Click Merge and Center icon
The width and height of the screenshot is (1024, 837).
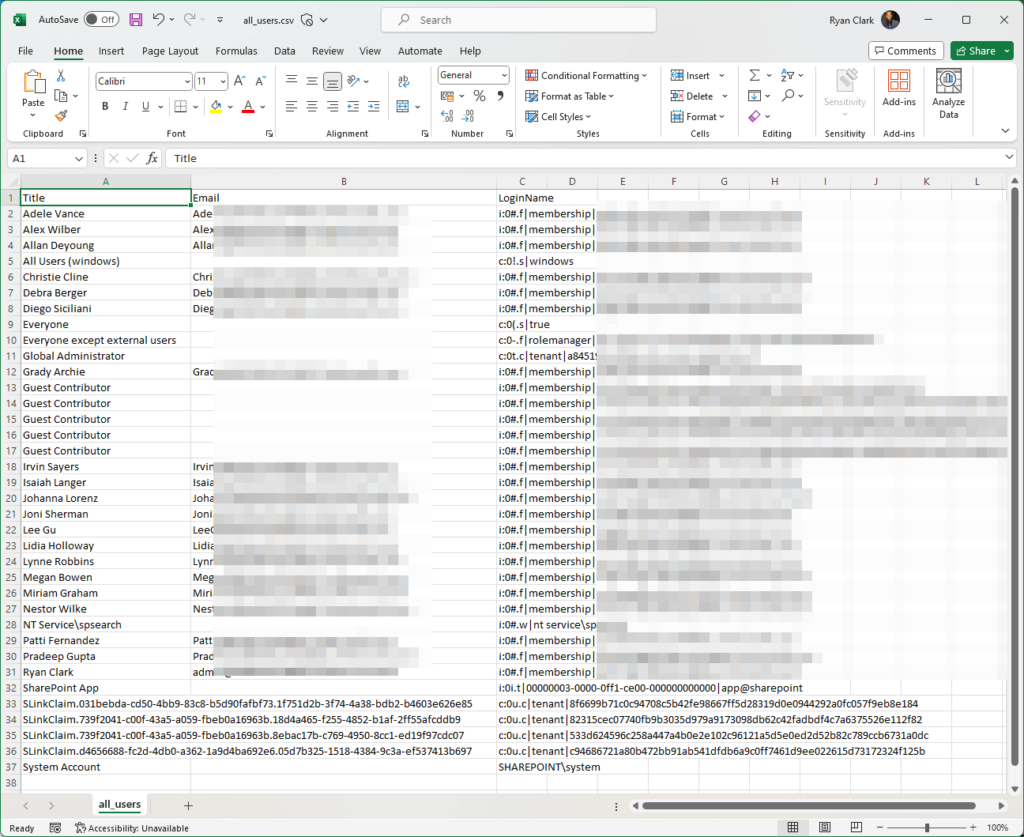[403, 106]
